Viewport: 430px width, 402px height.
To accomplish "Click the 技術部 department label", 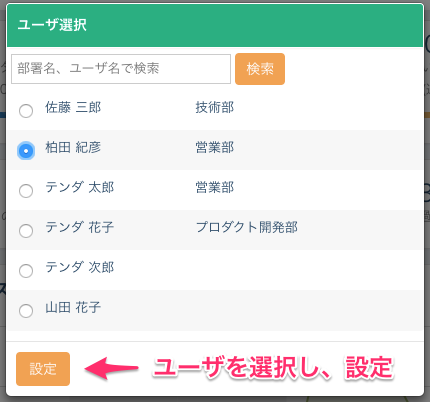I will (215, 108).
